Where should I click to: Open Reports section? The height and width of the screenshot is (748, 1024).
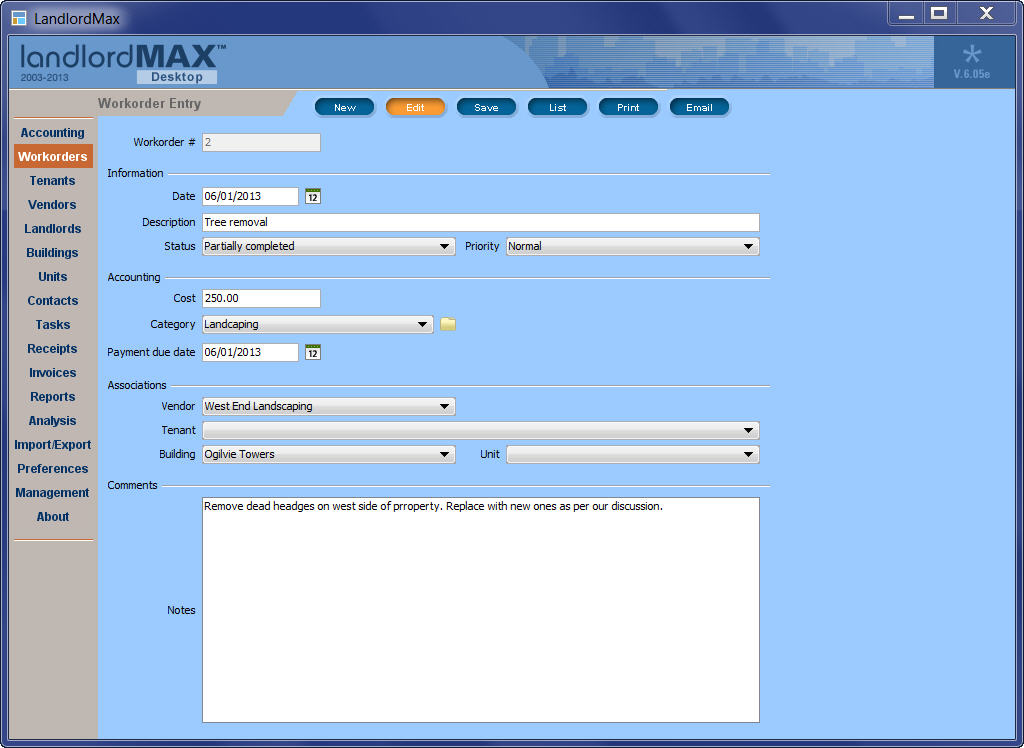tap(52, 397)
